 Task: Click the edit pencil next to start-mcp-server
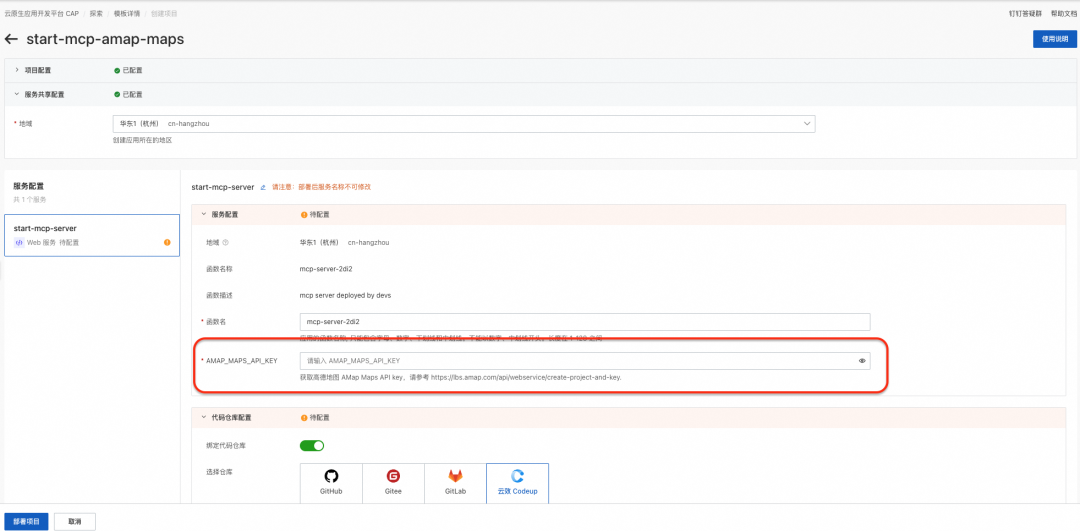[263, 187]
